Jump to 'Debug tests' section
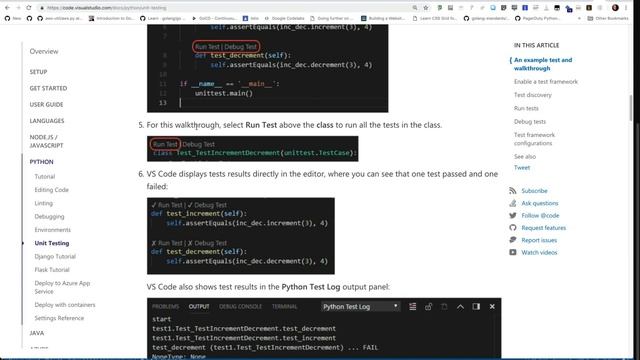The height and width of the screenshot is (360, 640). point(529,122)
